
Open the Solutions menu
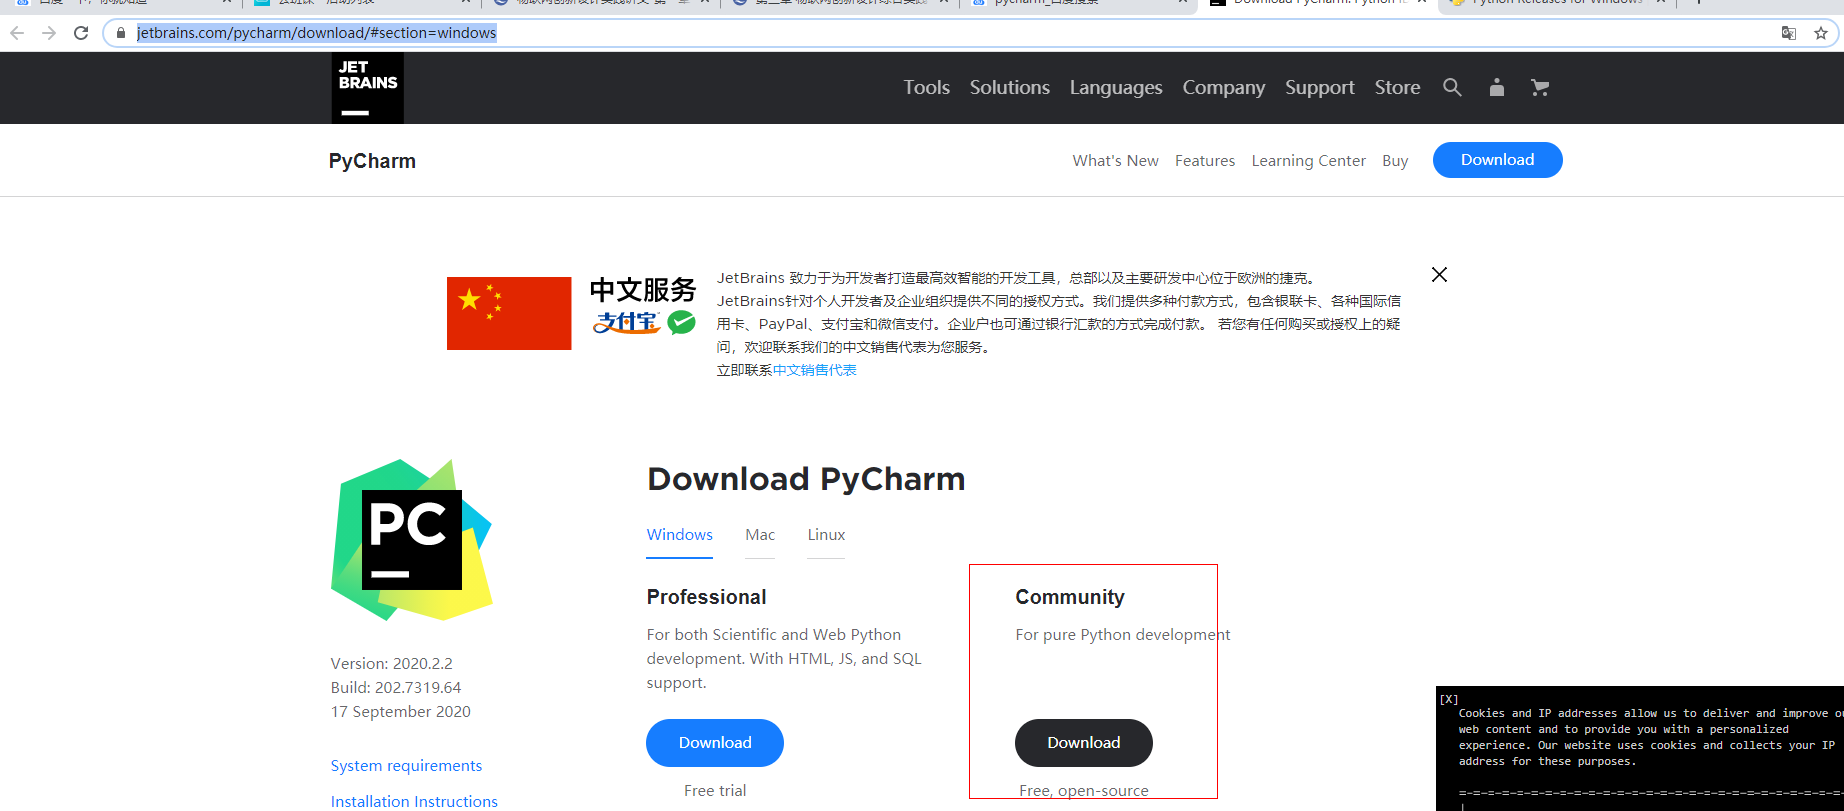tap(1010, 87)
